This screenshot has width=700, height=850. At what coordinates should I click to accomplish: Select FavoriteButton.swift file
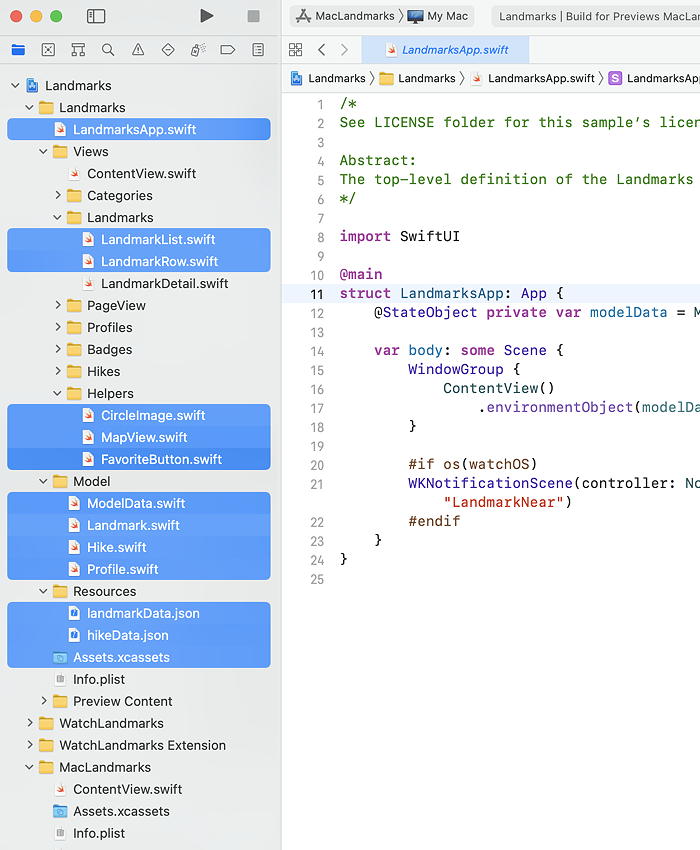[139, 459]
